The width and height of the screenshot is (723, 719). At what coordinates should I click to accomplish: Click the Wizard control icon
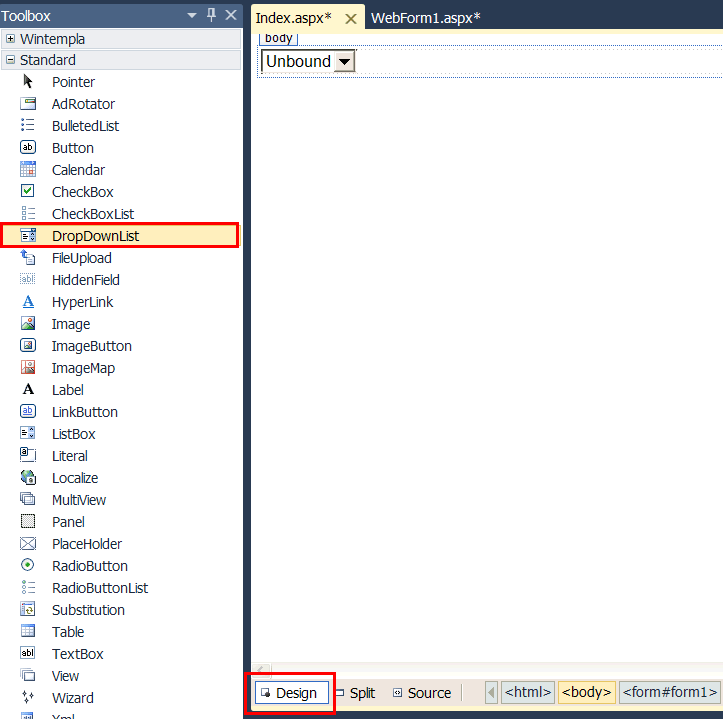click(28, 697)
